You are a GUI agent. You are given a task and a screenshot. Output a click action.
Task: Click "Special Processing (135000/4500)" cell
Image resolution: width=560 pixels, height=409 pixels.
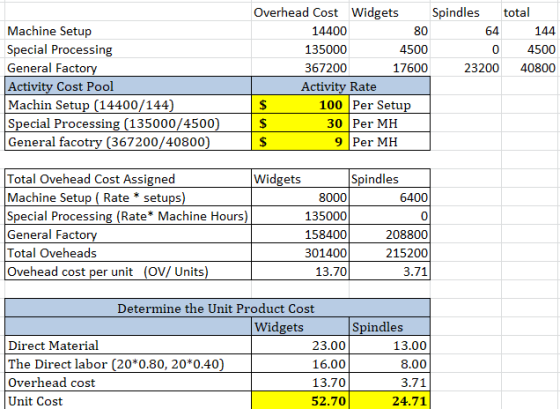128,123
